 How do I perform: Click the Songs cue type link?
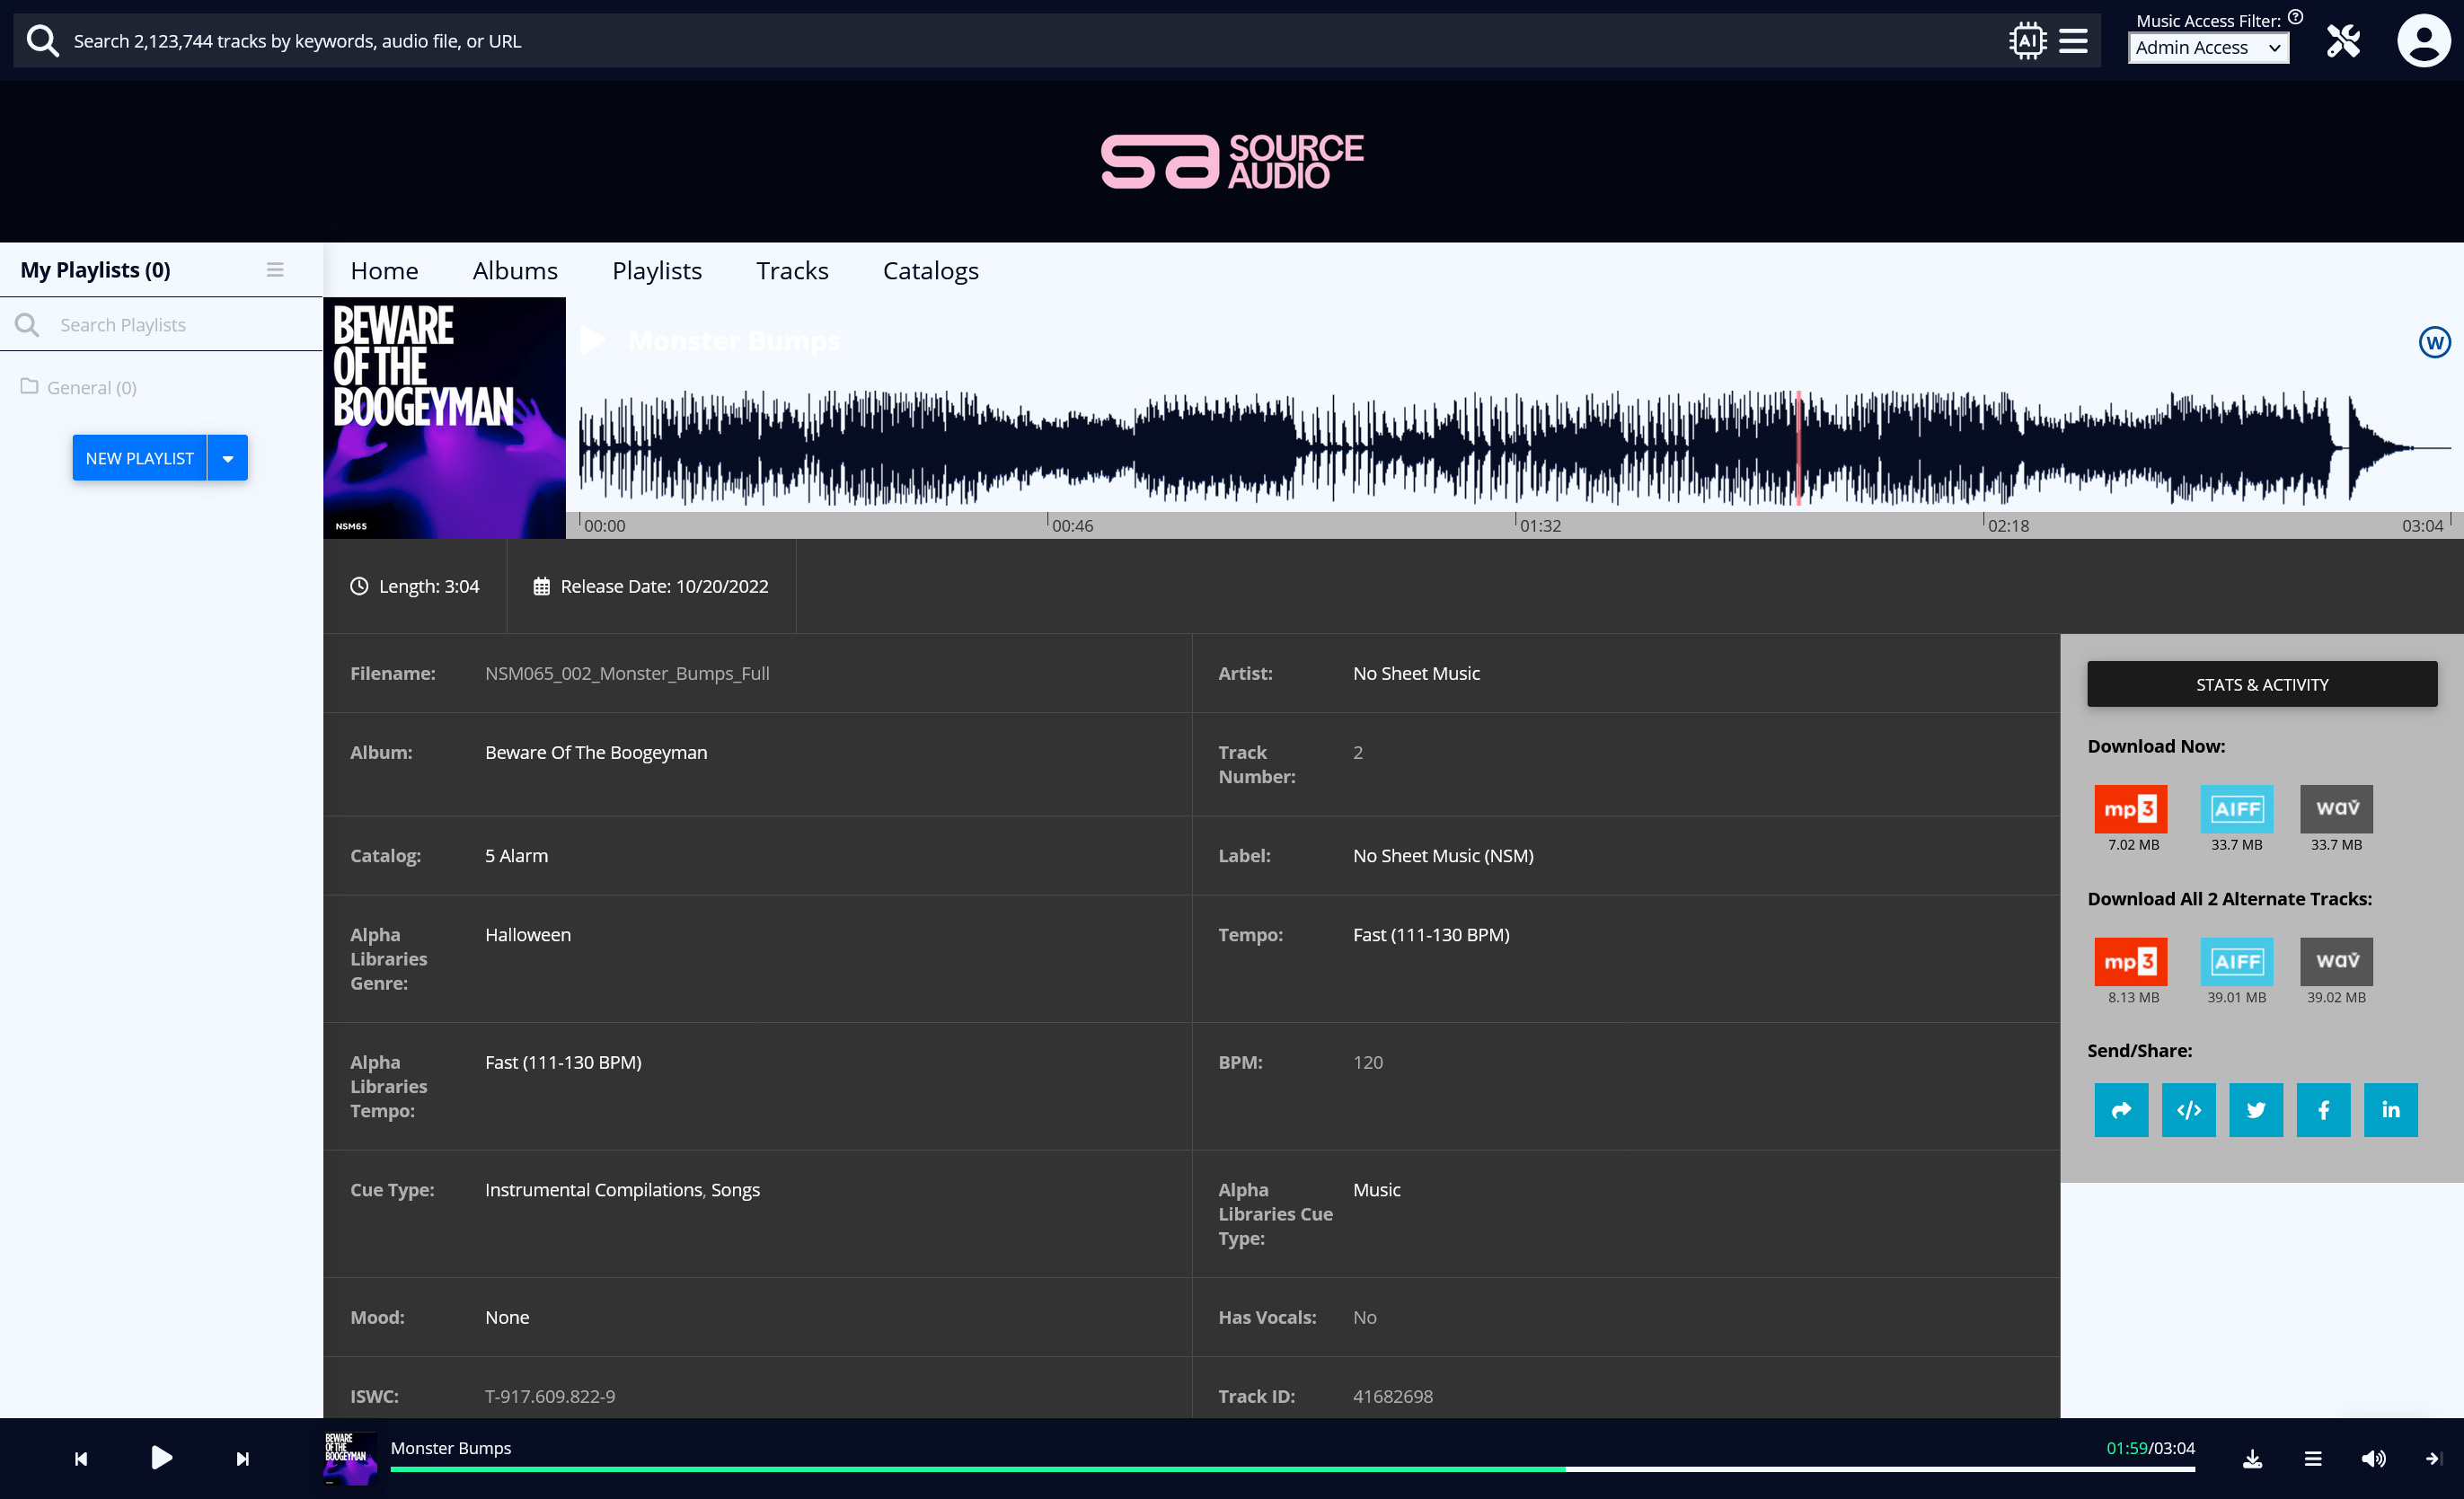point(735,1189)
